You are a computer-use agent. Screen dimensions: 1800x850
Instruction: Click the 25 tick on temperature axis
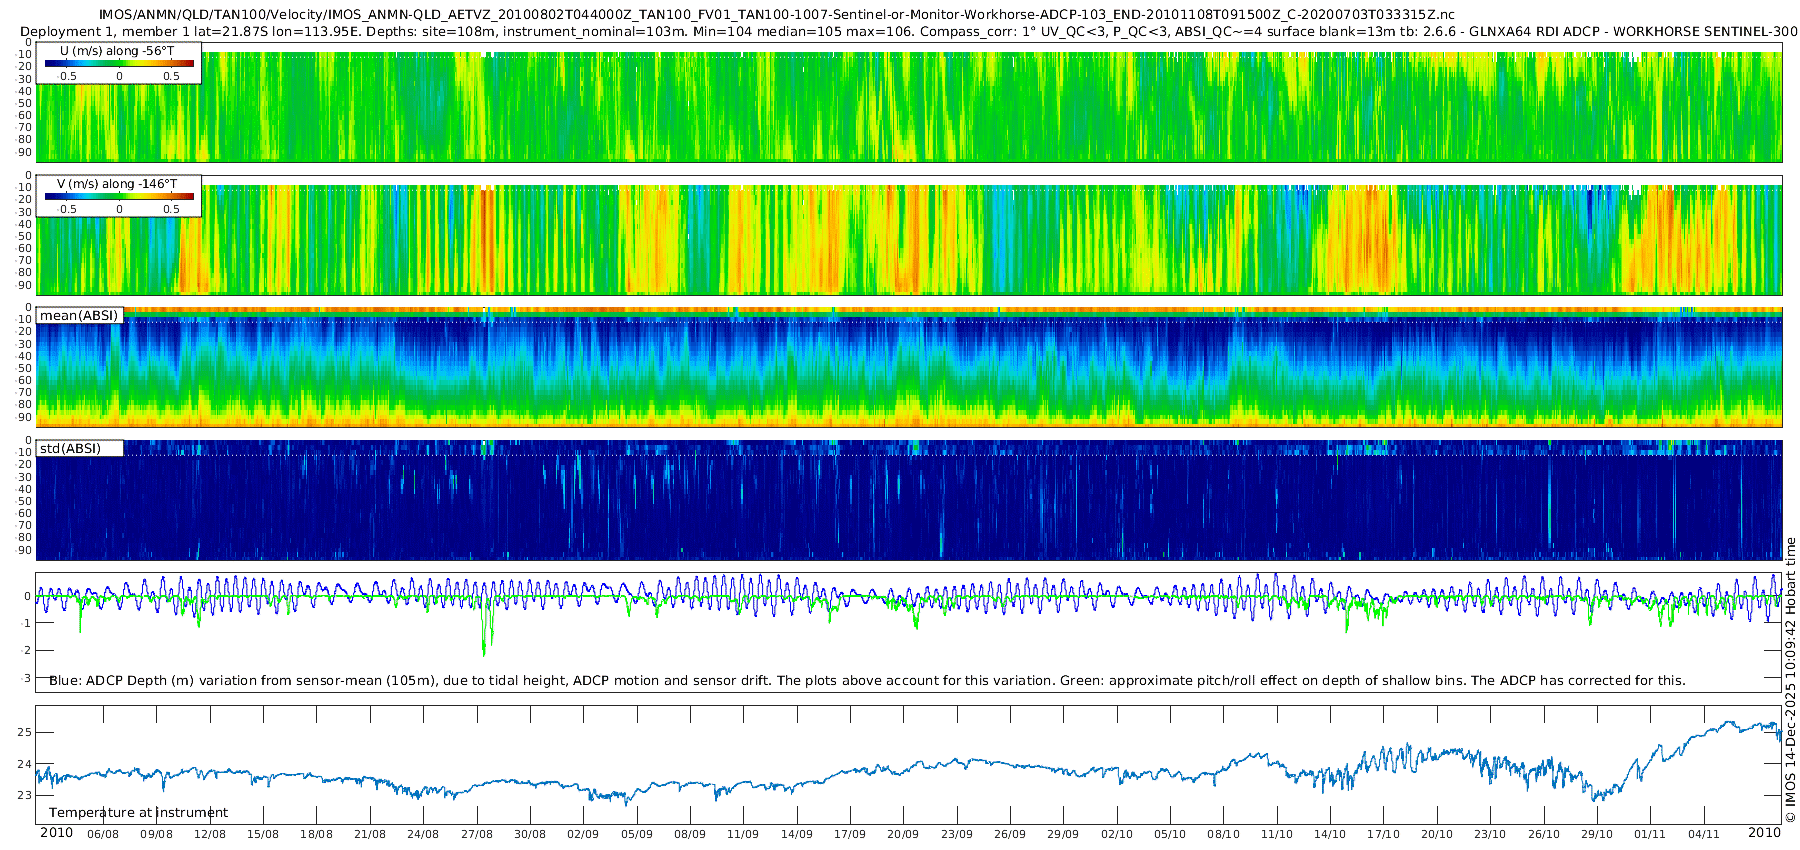[25, 732]
